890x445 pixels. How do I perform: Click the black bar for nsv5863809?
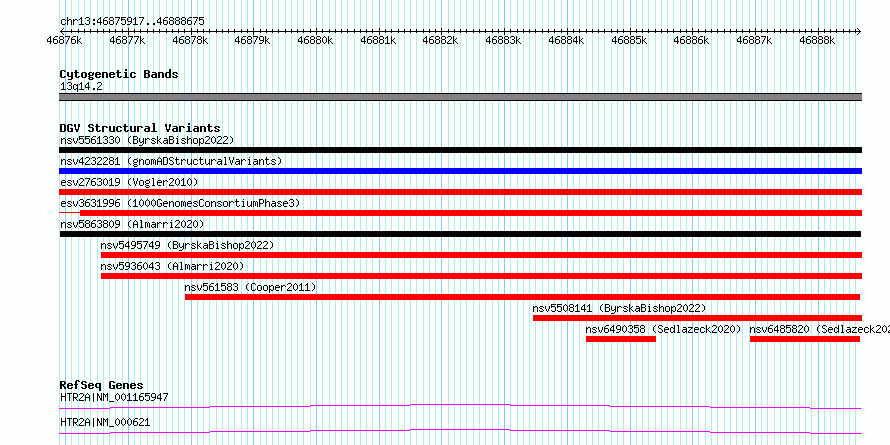coord(460,234)
